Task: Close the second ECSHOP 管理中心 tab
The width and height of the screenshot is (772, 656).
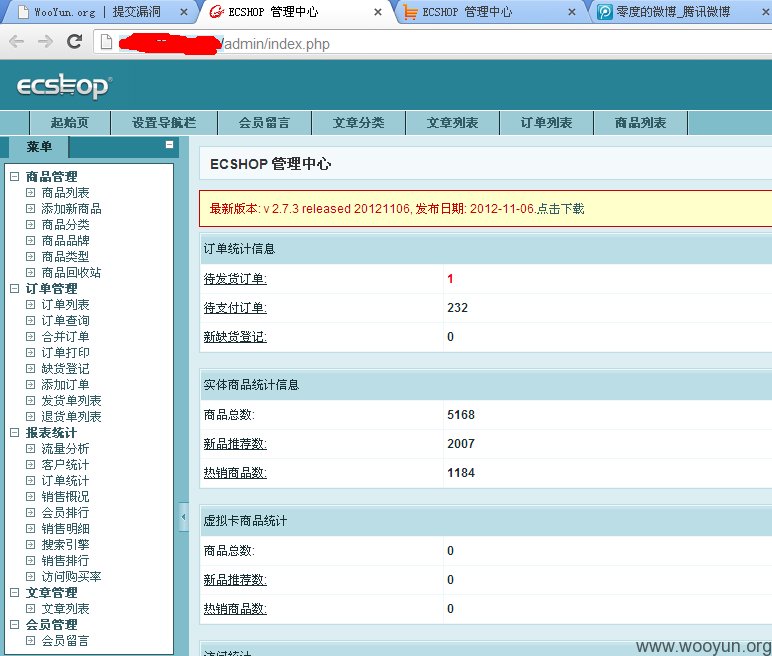Action: pyautogui.click(x=572, y=12)
